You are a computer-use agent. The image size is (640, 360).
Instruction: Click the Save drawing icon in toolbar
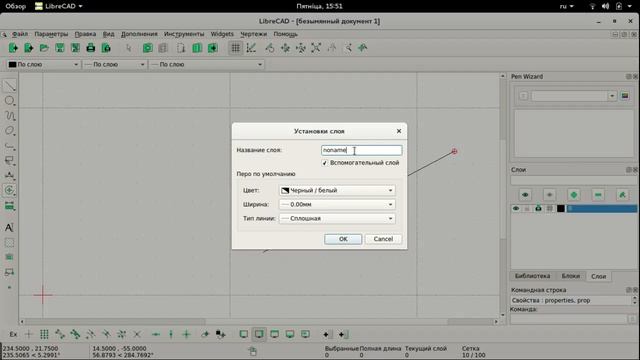click(60, 48)
